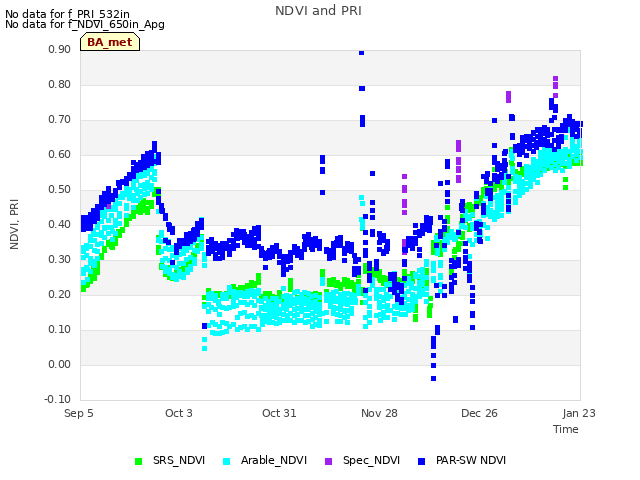
Task: Click the Dec 26 x-axis tick label
Action: tap(479, 413)
